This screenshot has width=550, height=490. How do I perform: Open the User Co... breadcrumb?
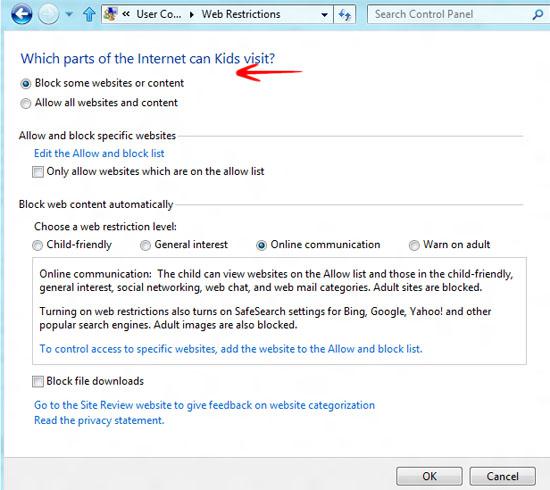pyautogui.click(x=159, y=14)
